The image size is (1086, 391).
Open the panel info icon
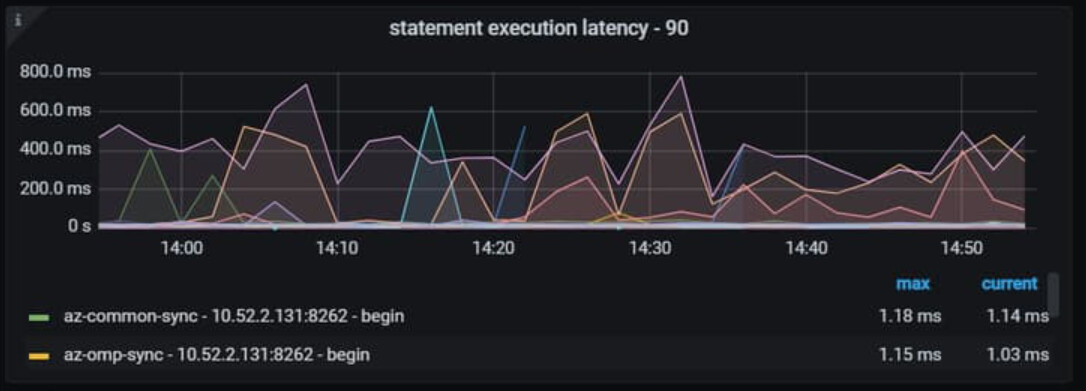pyautogui.click(x=18, y=20)
